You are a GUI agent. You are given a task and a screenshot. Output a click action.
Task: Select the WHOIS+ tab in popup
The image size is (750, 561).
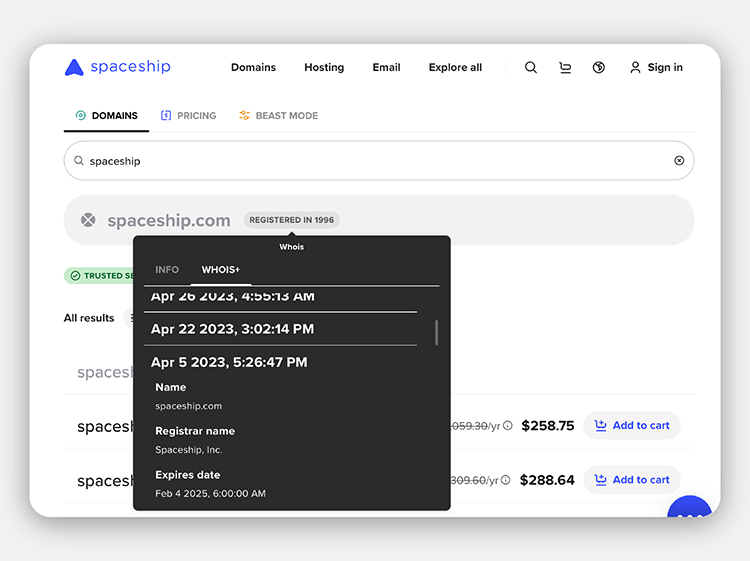(221, 270)
